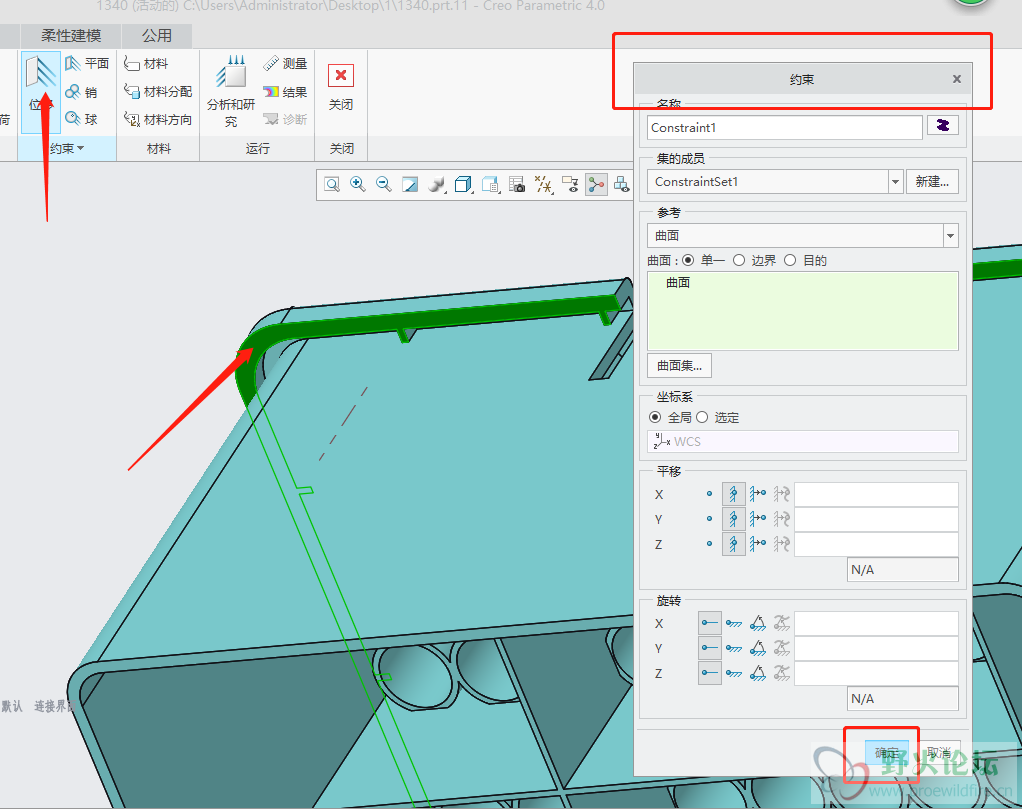Open the 公用 ribbon tab
This screenshot has height=809, width=1022.
[x=157, y=36]
